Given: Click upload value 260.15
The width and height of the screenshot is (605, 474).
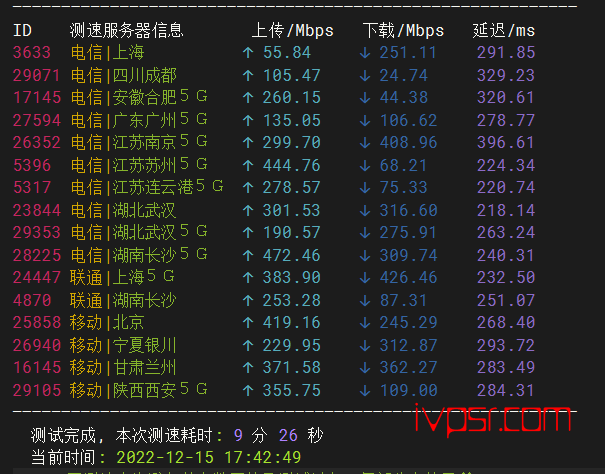Looking at the screenshot, I should (292, 97).
